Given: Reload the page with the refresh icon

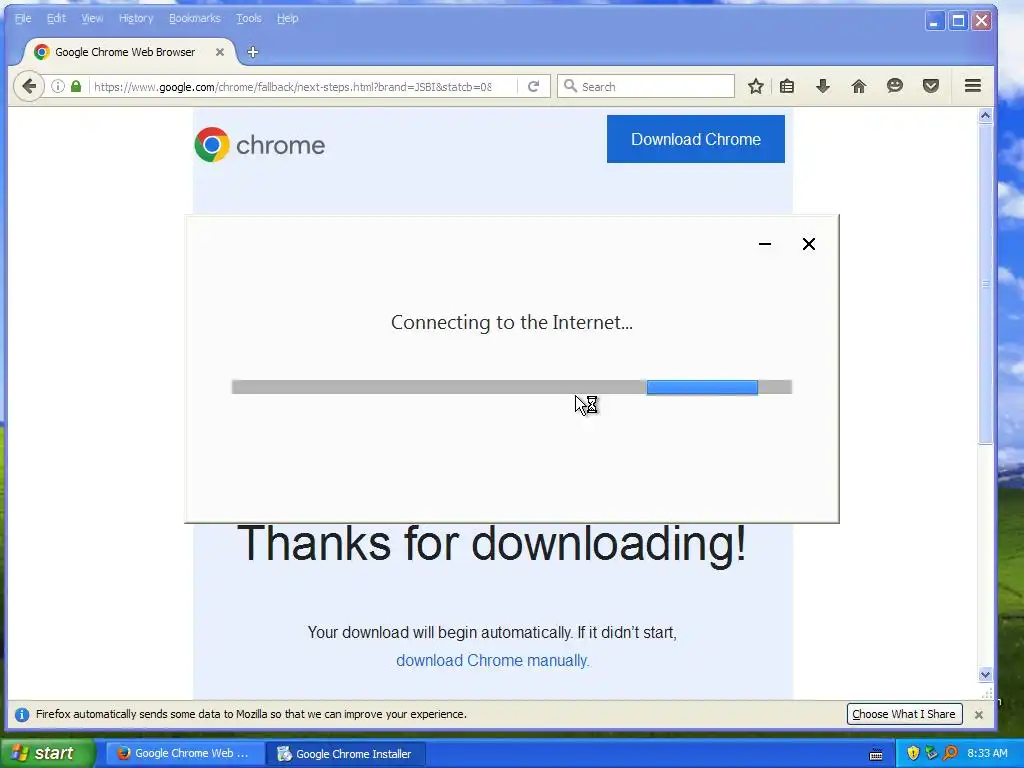Looking at the screenshot, I should point(534,86).
